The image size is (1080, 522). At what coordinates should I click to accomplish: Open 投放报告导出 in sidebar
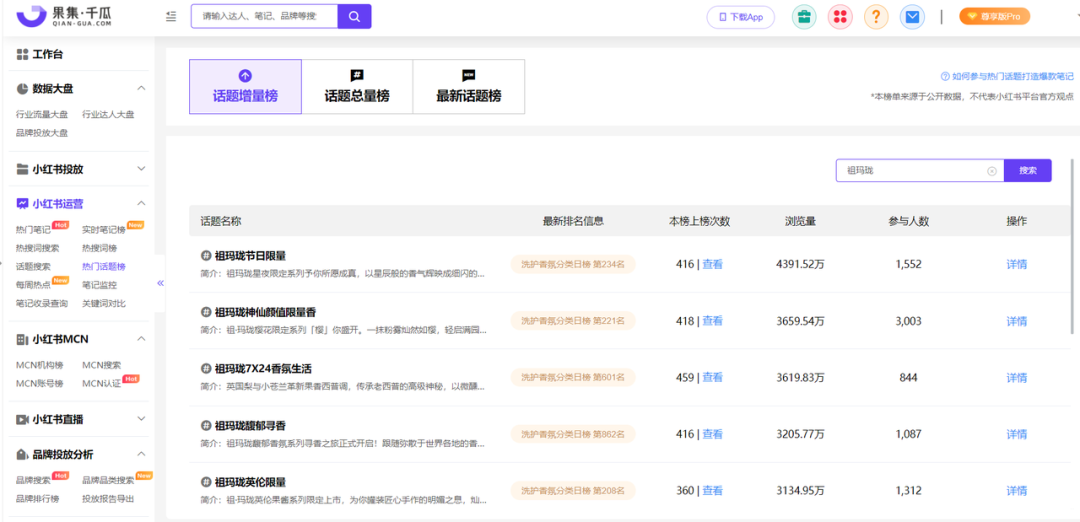pyautogui.click(x=108, y=499)
